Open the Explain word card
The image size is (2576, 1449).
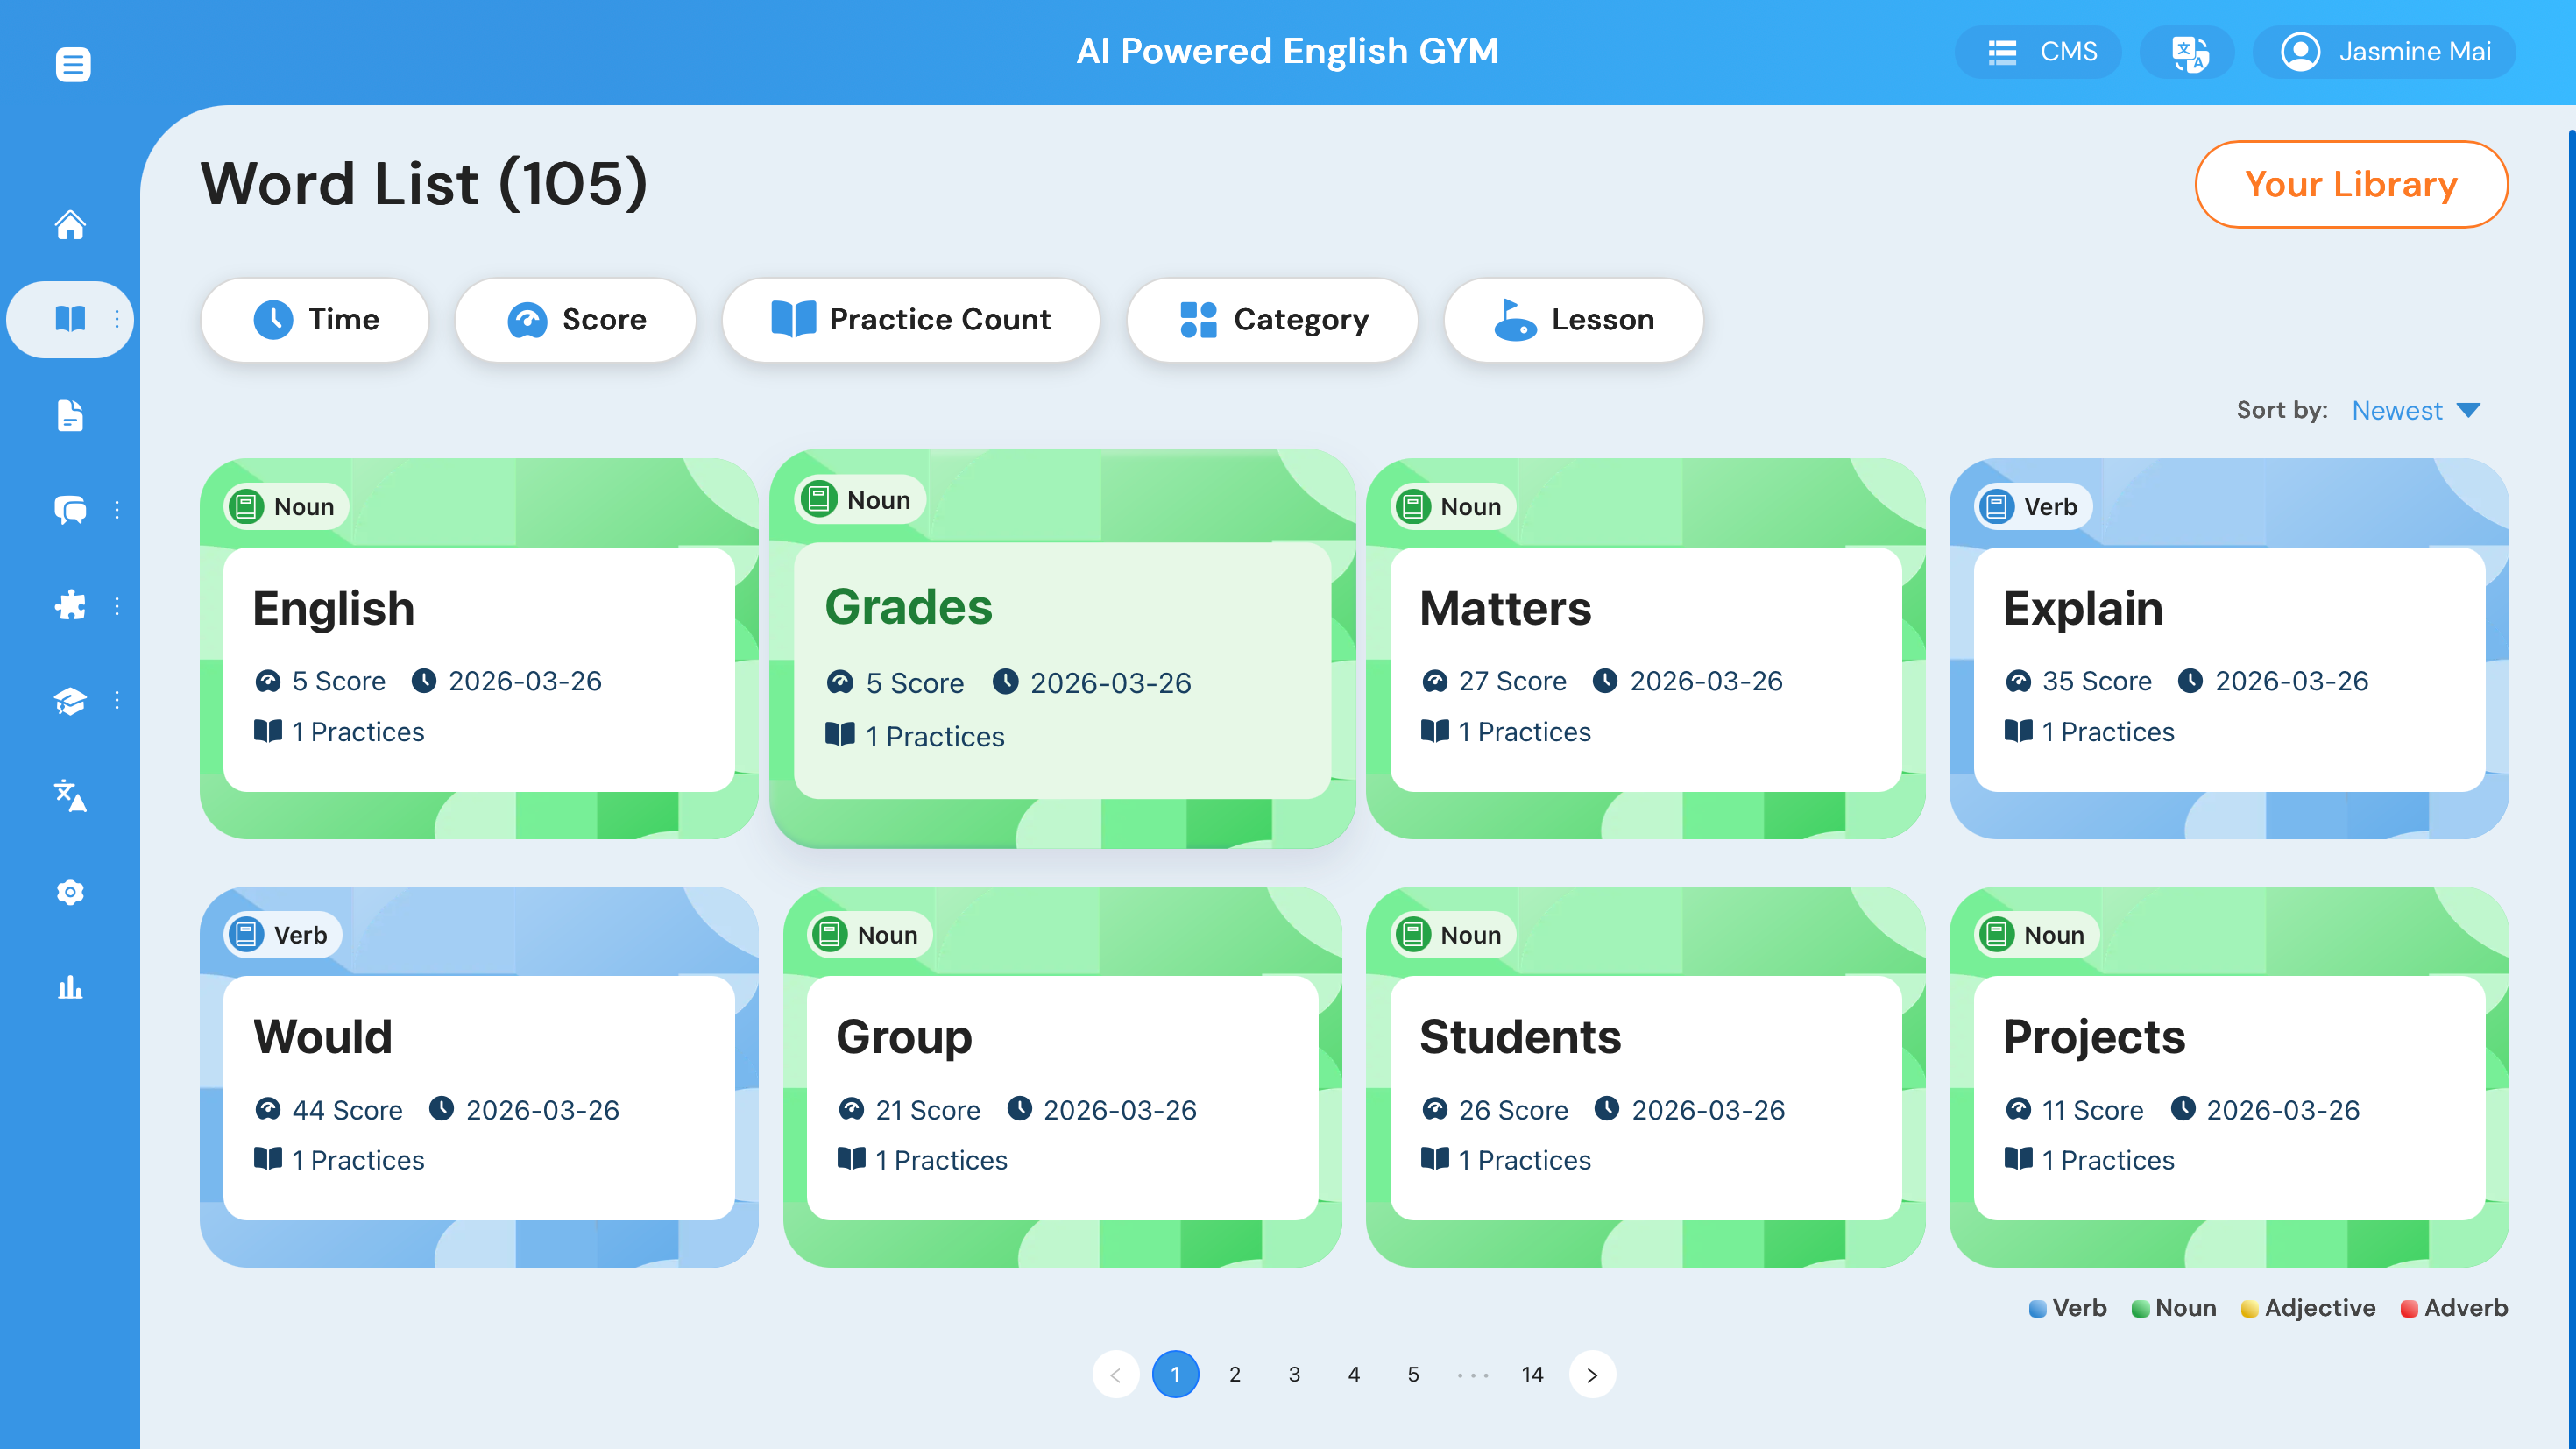click(x=2229, y=648)
